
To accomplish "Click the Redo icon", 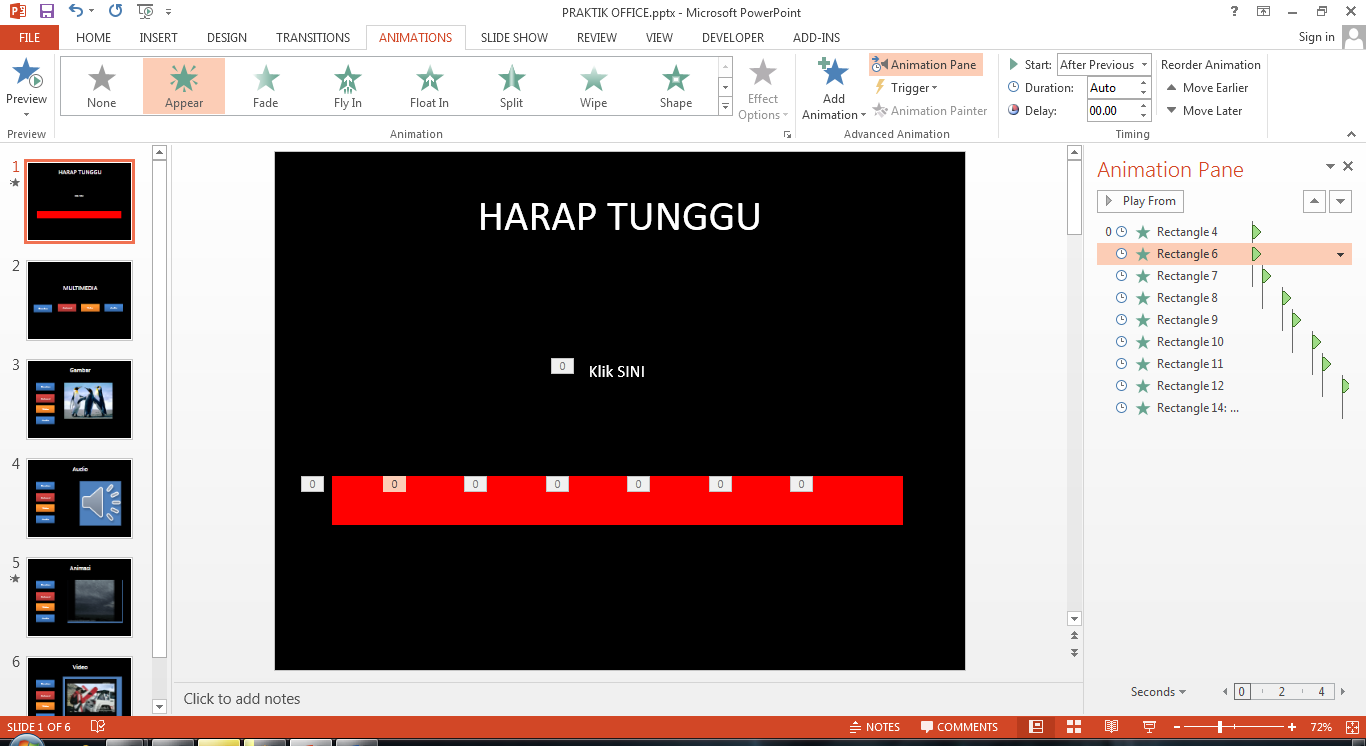I will point(115,12).
